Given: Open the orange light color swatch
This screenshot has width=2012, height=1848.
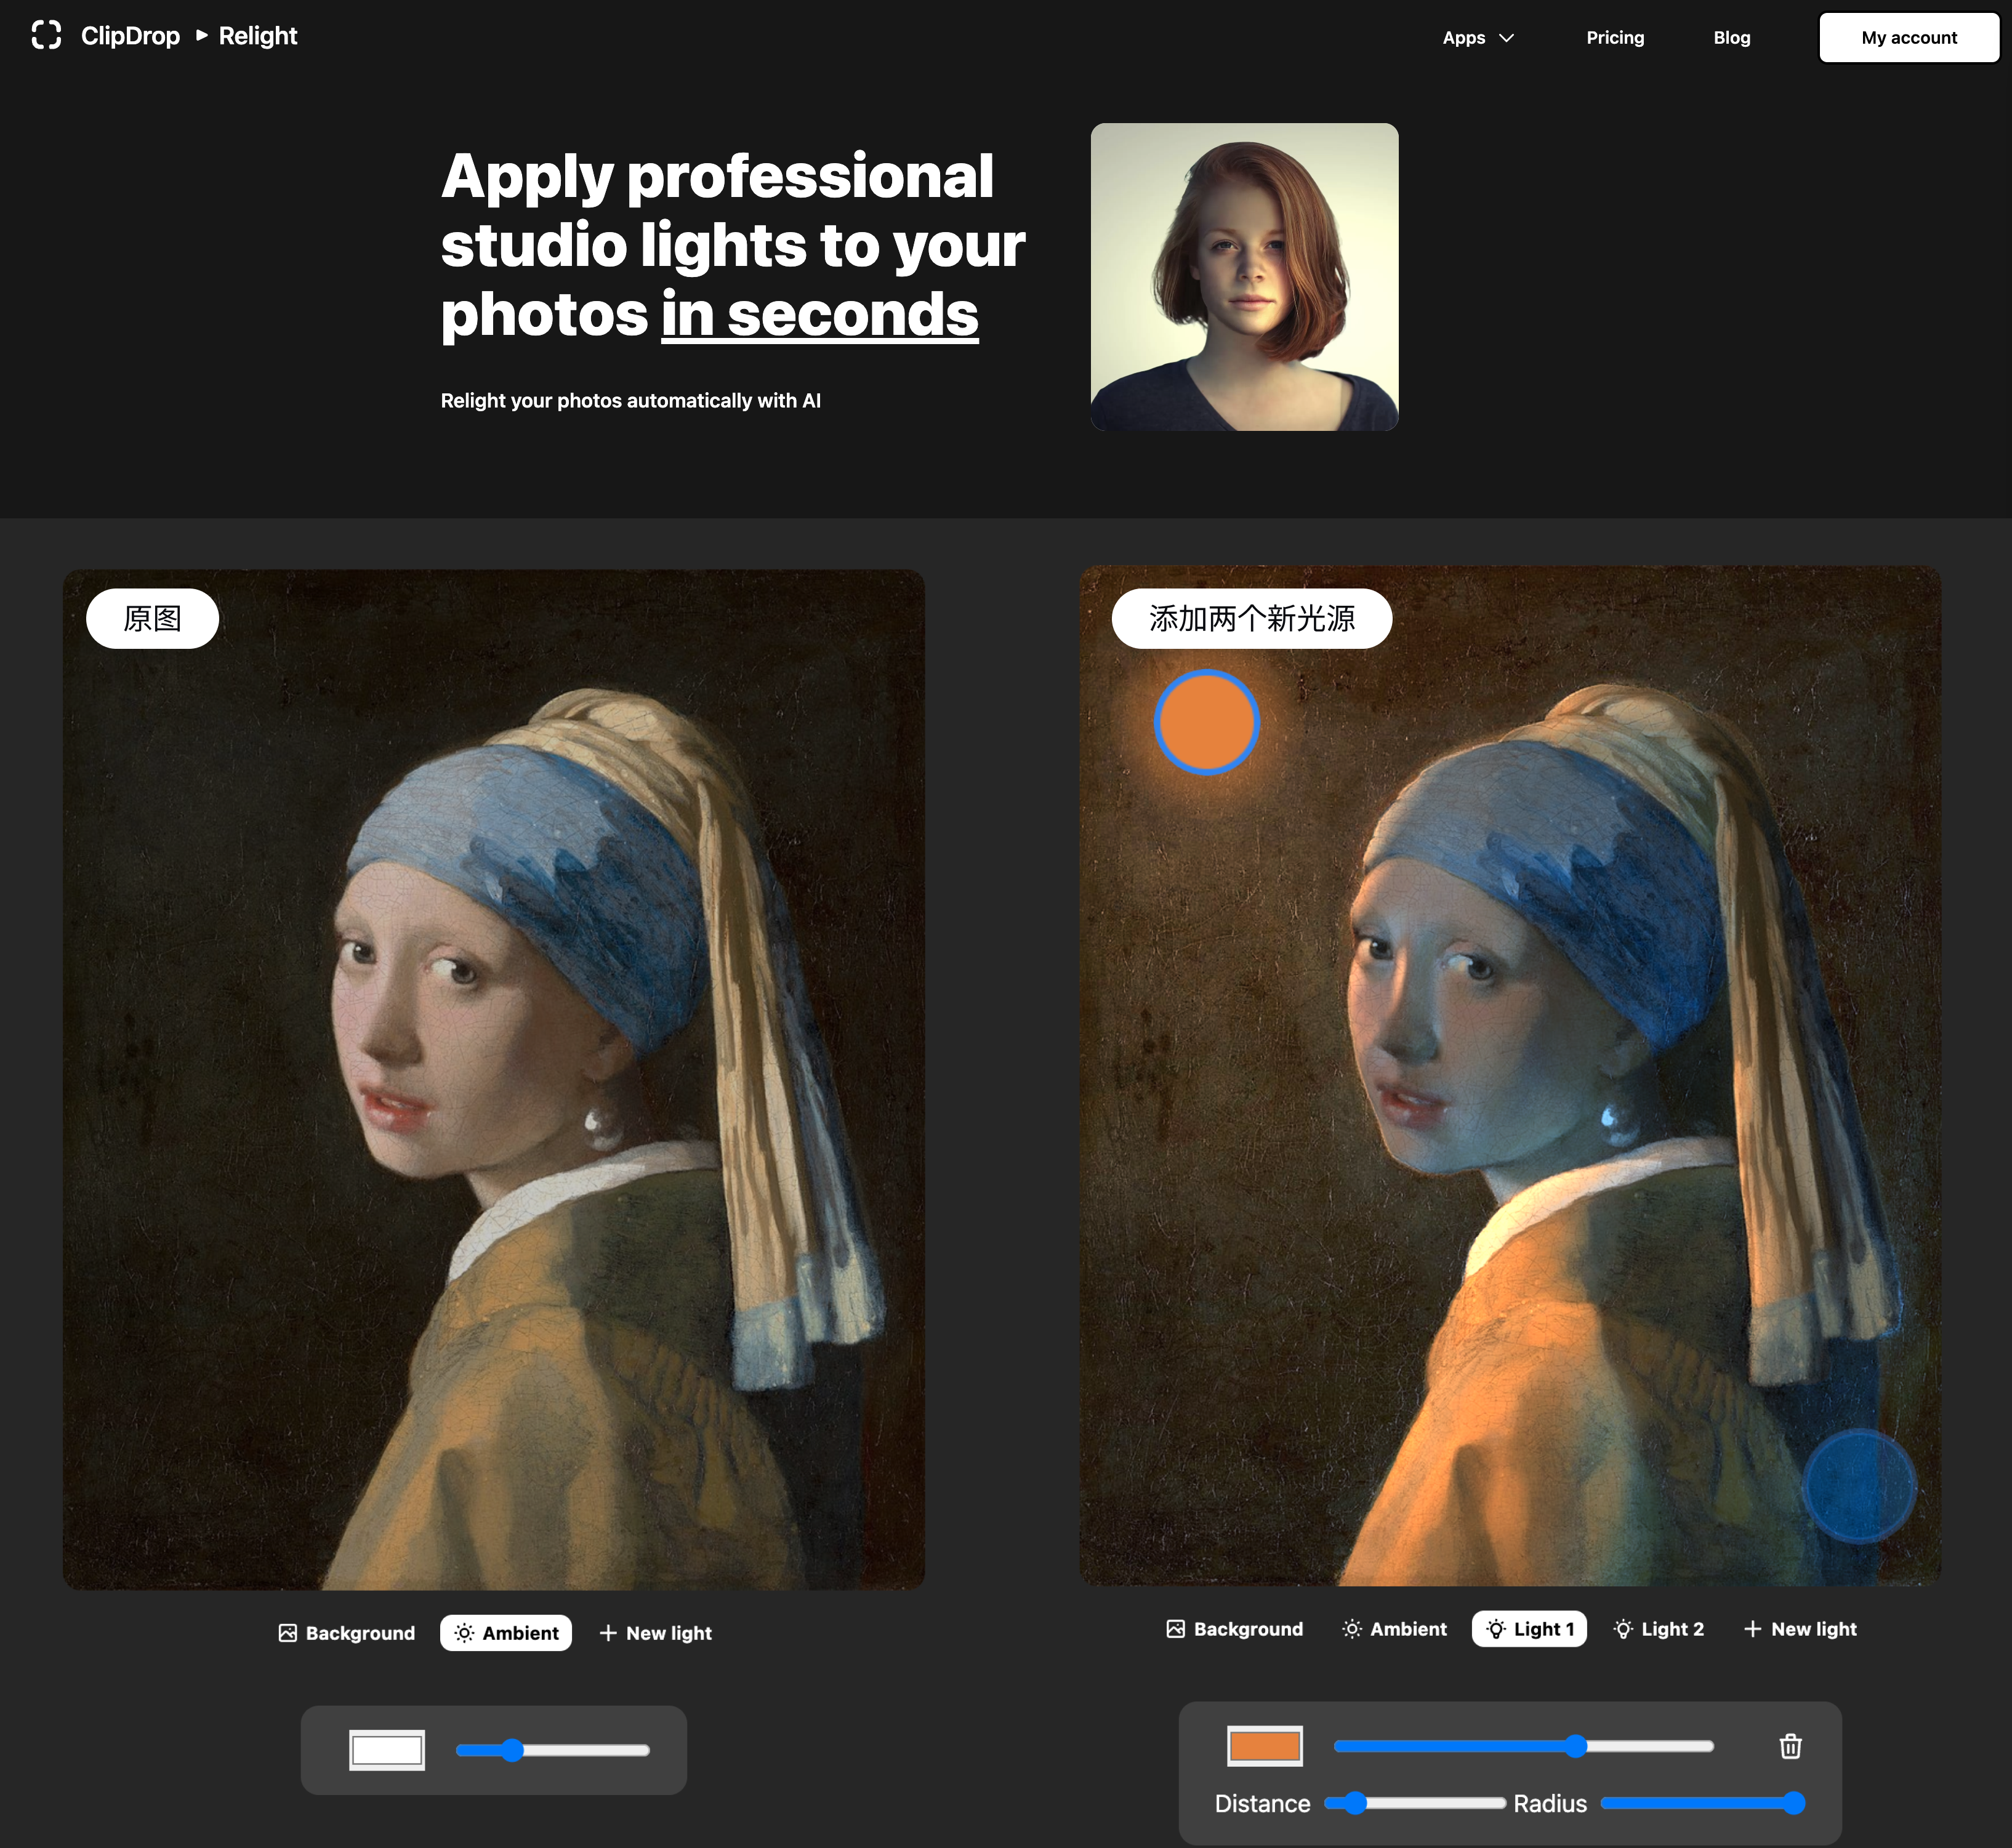Looking at the screenshot, I should [x=1264, y=1746].
